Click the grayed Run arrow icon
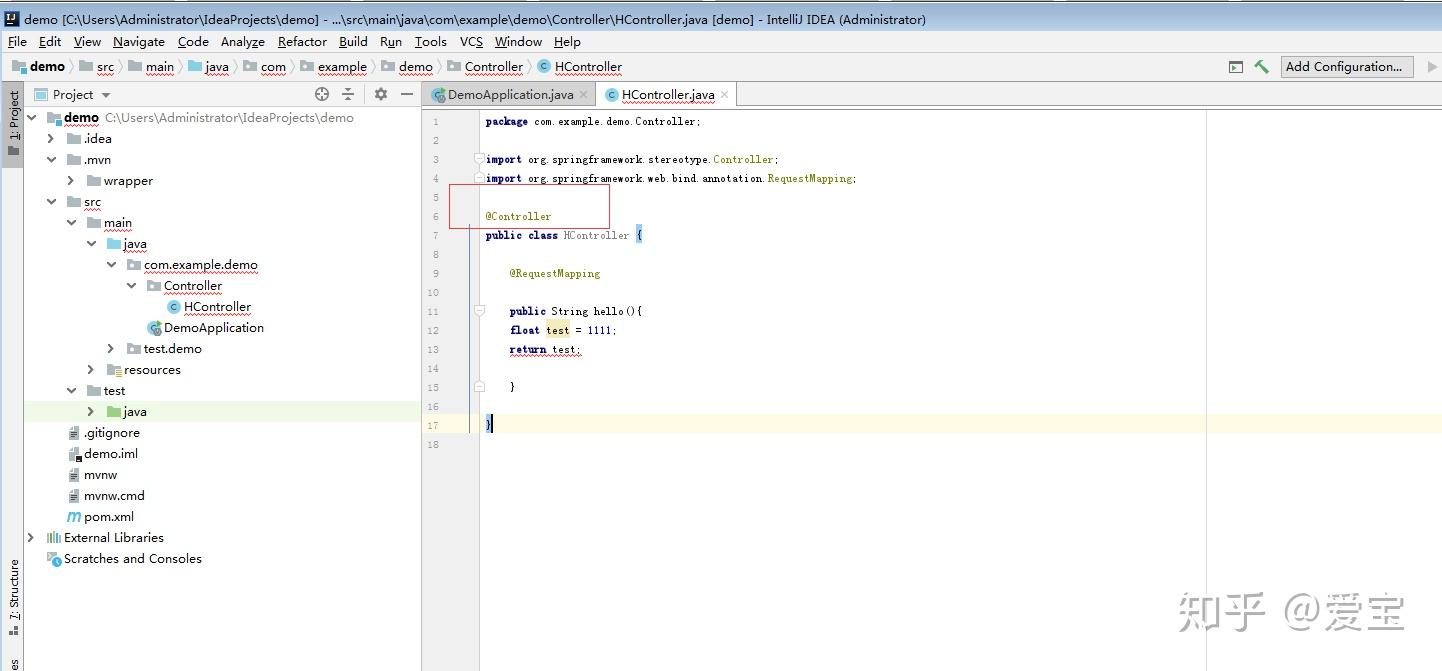Screen dimensions: 1442x671 [1432, 67]
